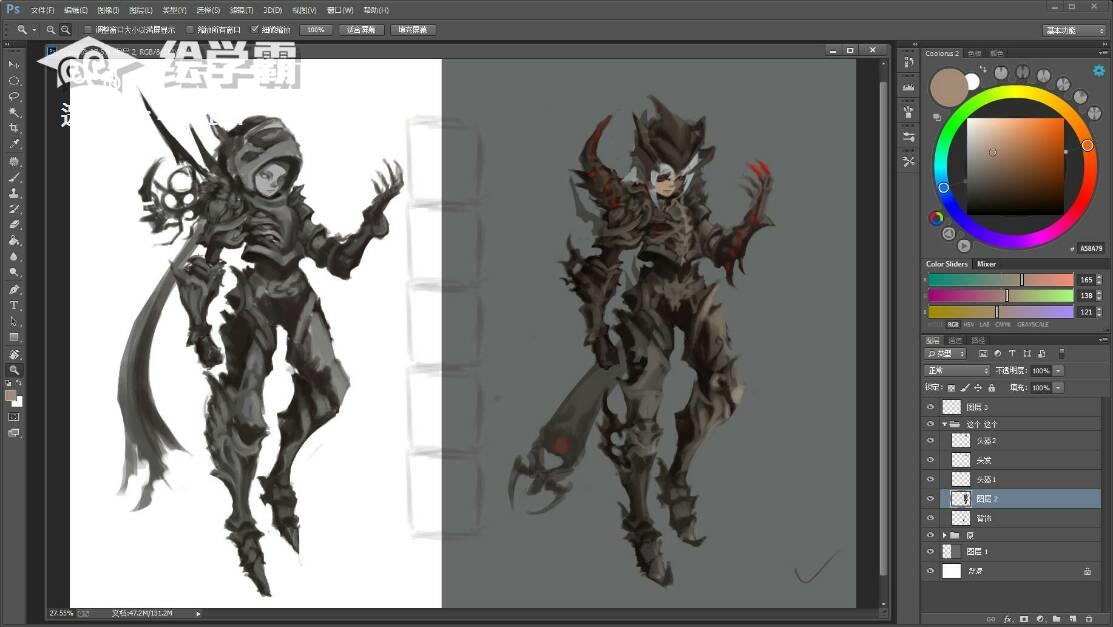Open the Zoom tool preset picker arrow
Screen dimensions: 1113x627
33,30
